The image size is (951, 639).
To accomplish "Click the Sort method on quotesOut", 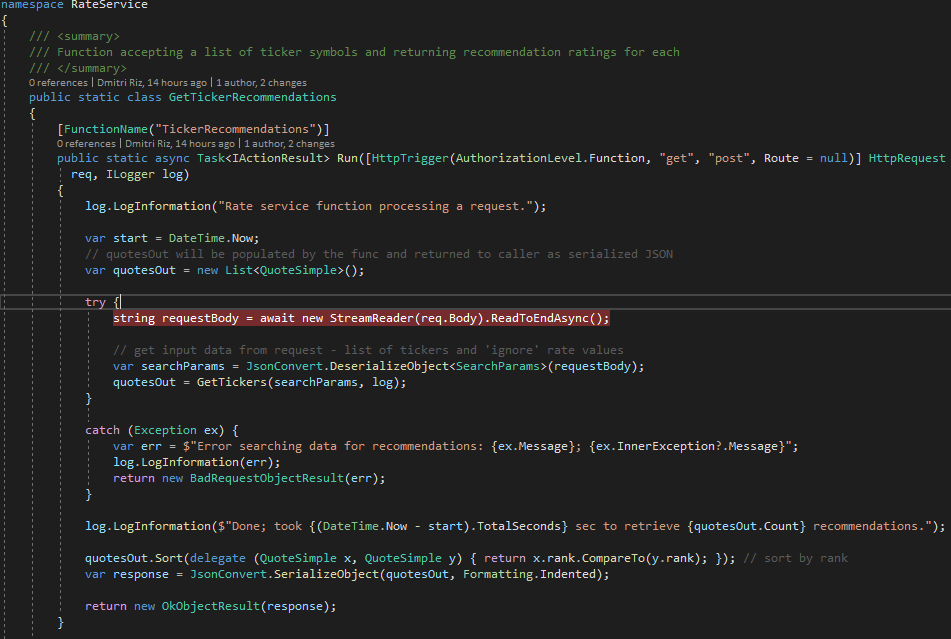I will click(x=169, y=558).
